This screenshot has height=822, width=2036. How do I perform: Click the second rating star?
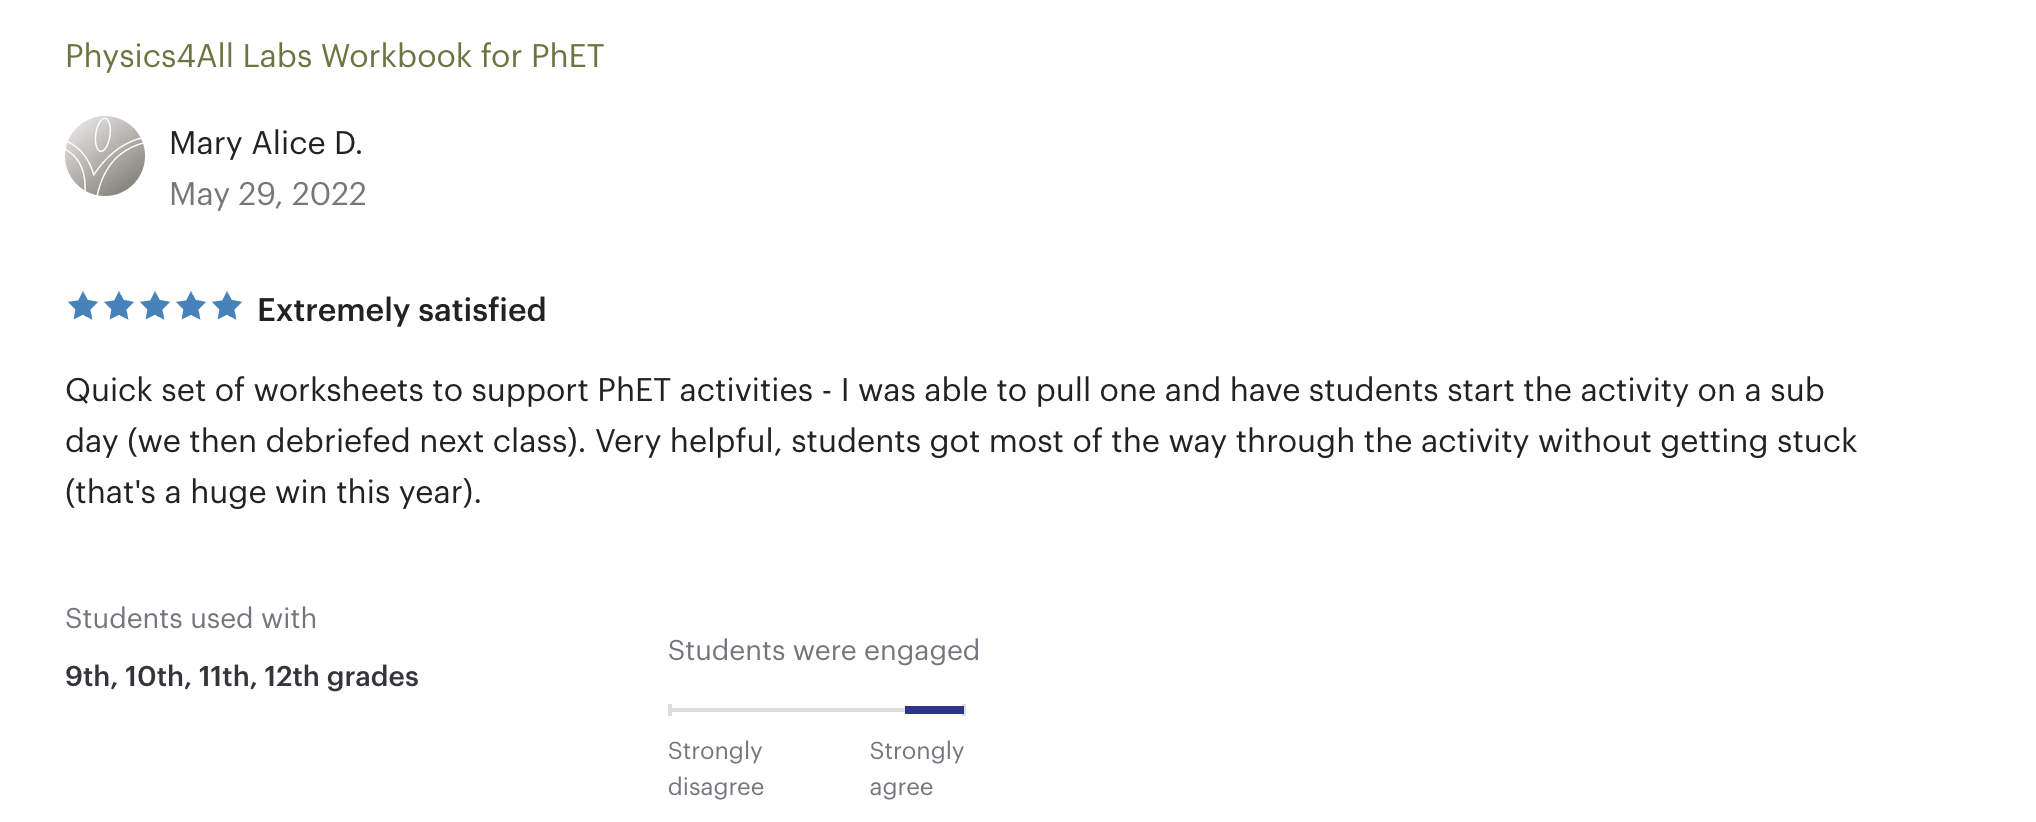point(119,306)
